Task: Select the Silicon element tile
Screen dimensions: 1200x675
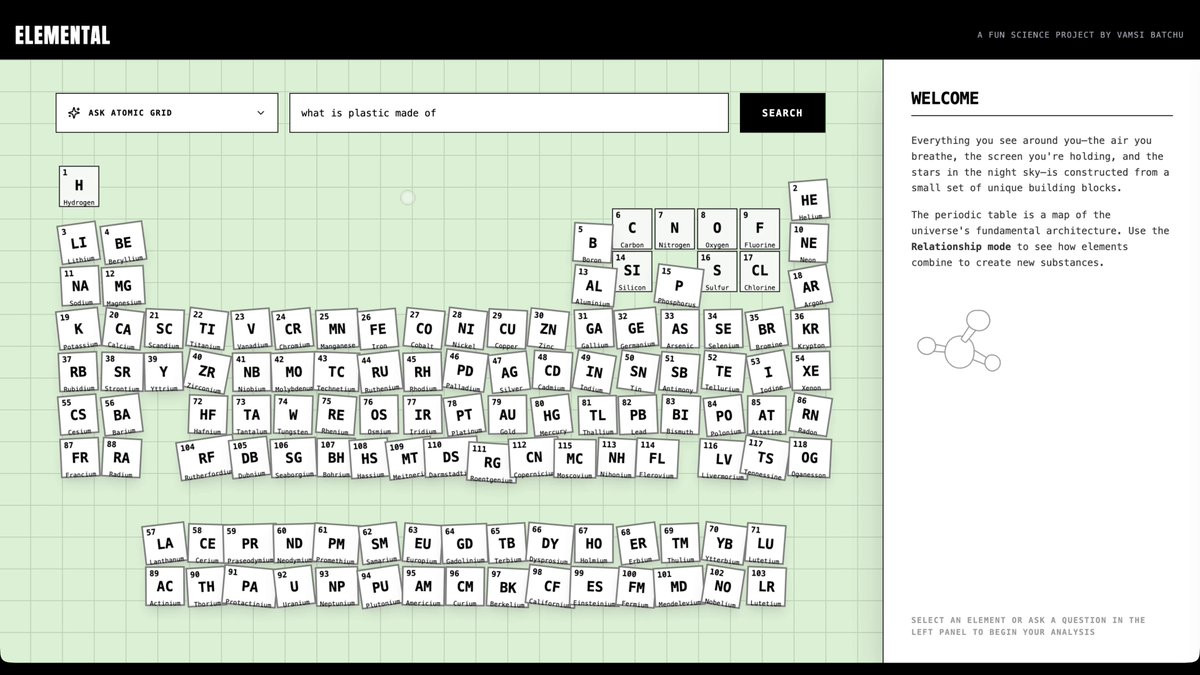Action: (632, 271)
